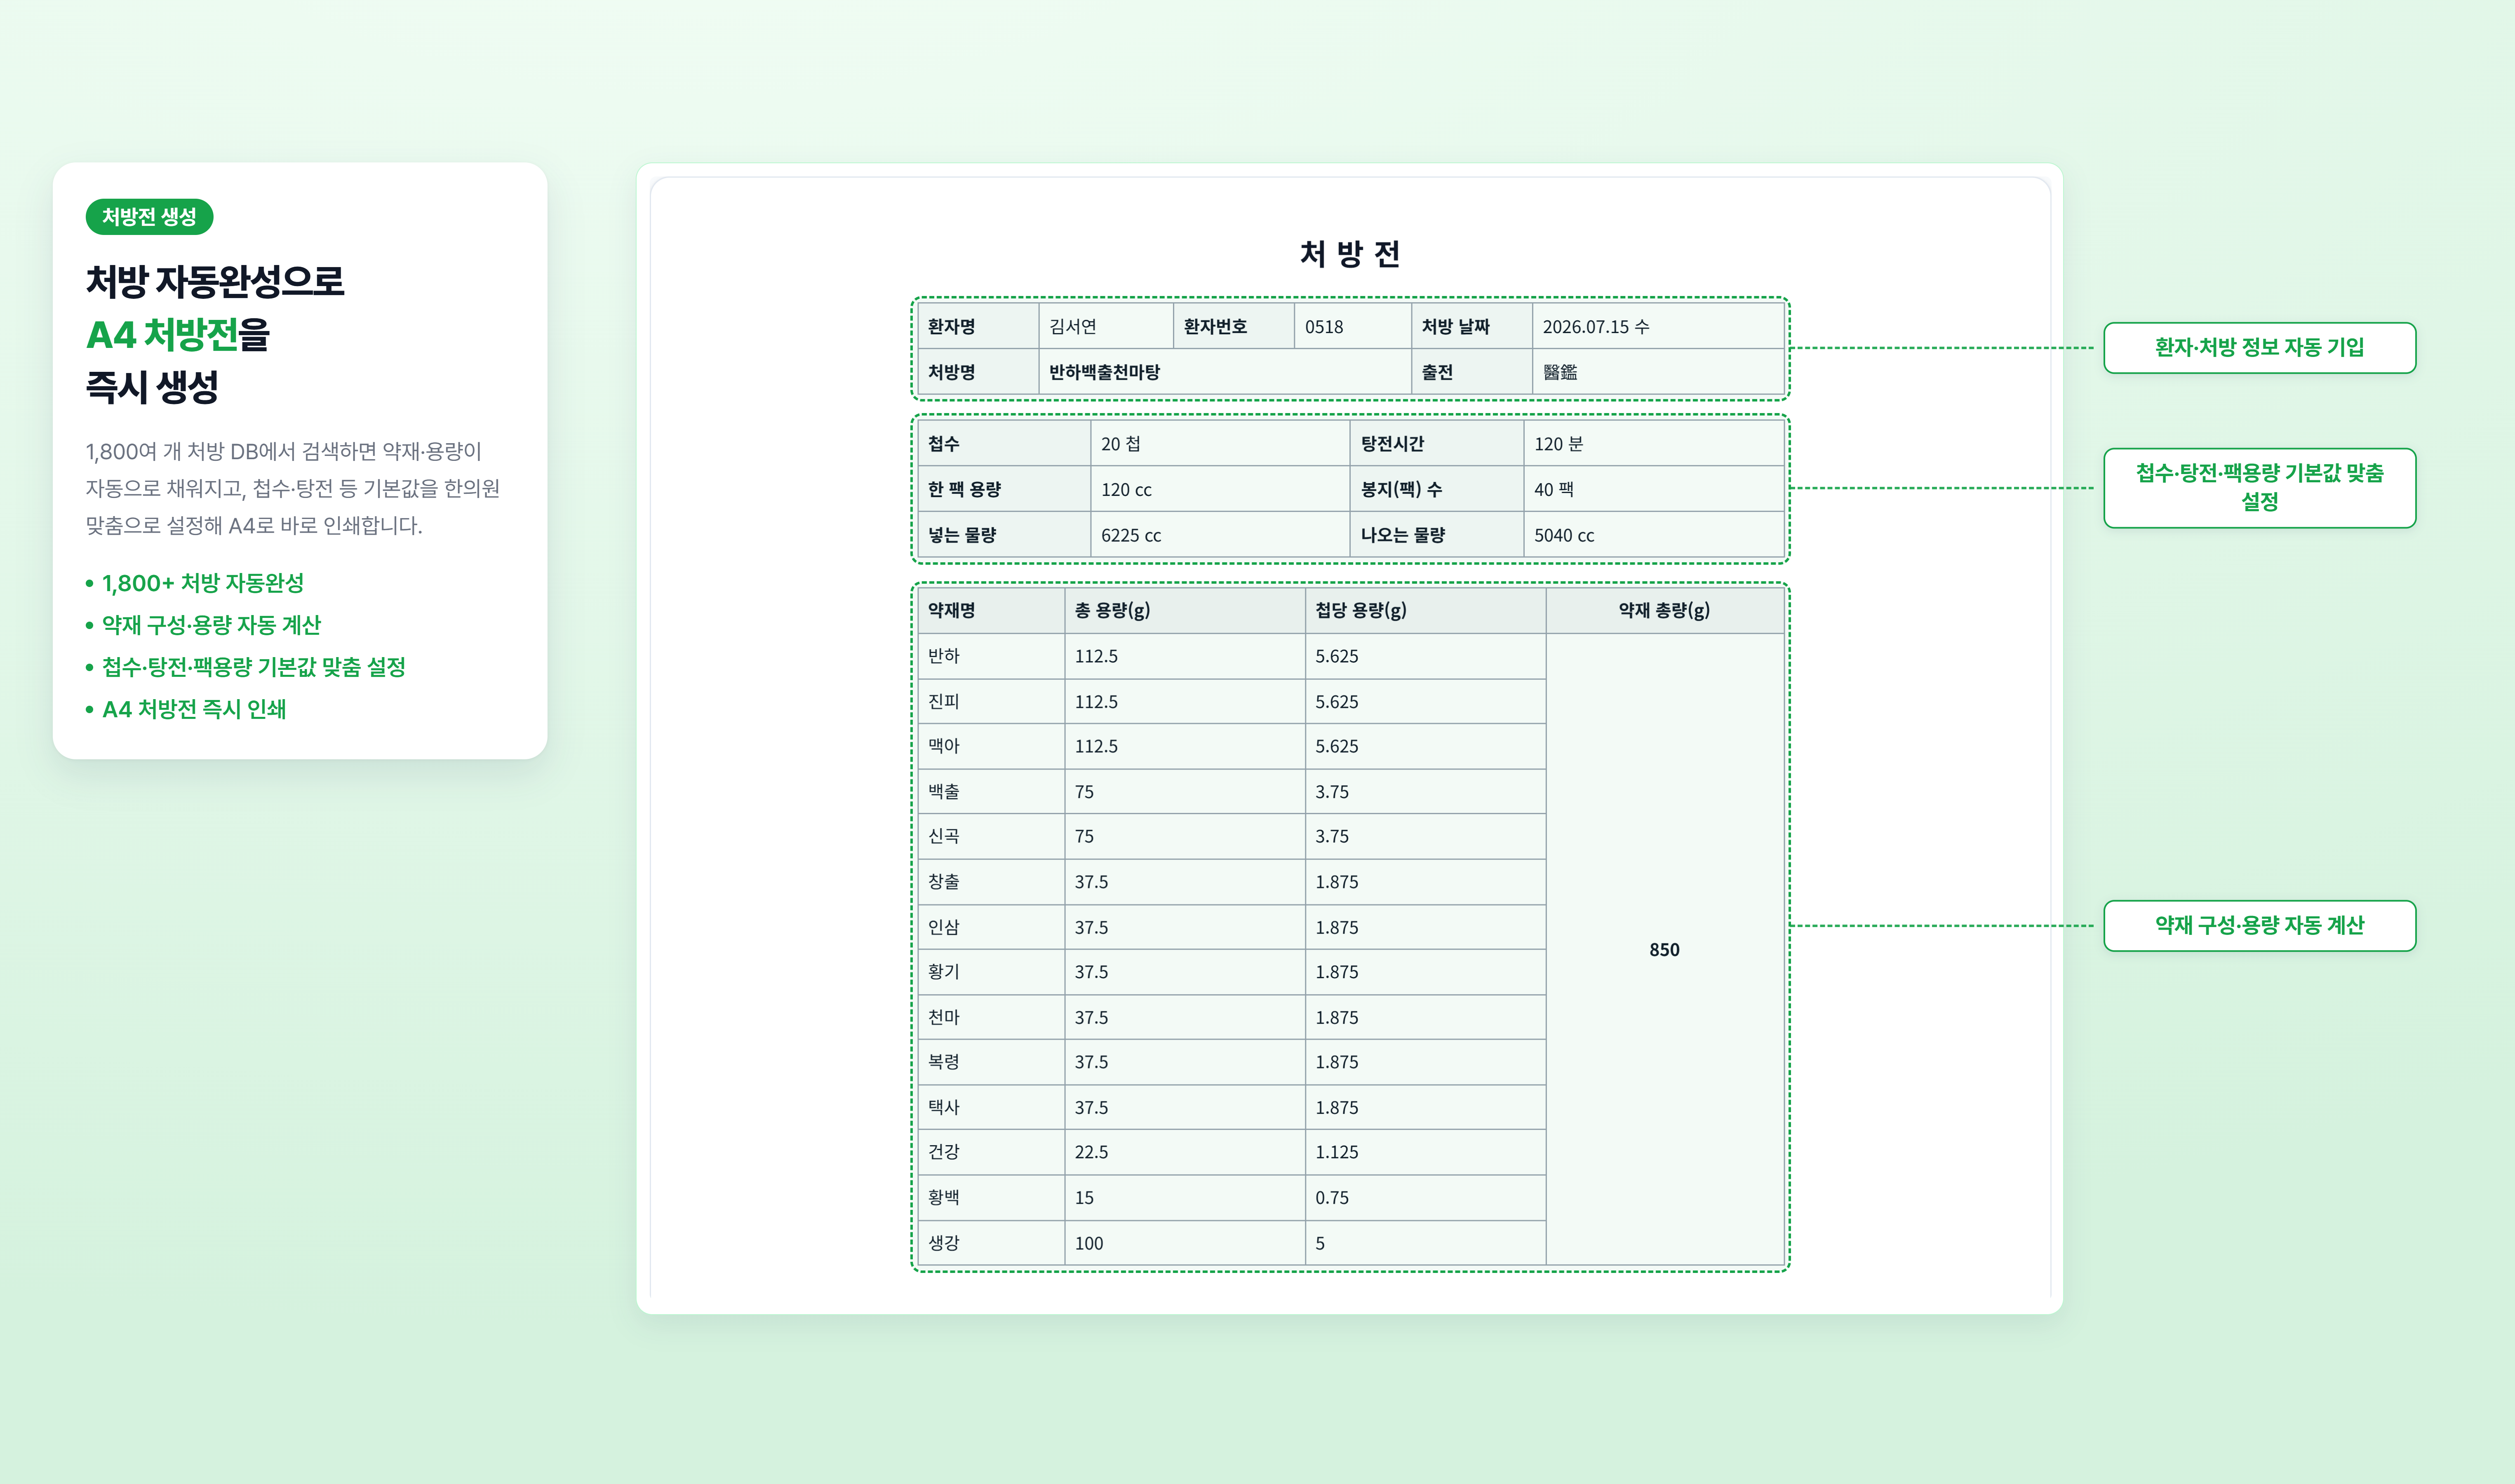The height and width of the screenshot is (1484, 2515).
Task: Click the herb name '반하'
Action: coord(944,656)
